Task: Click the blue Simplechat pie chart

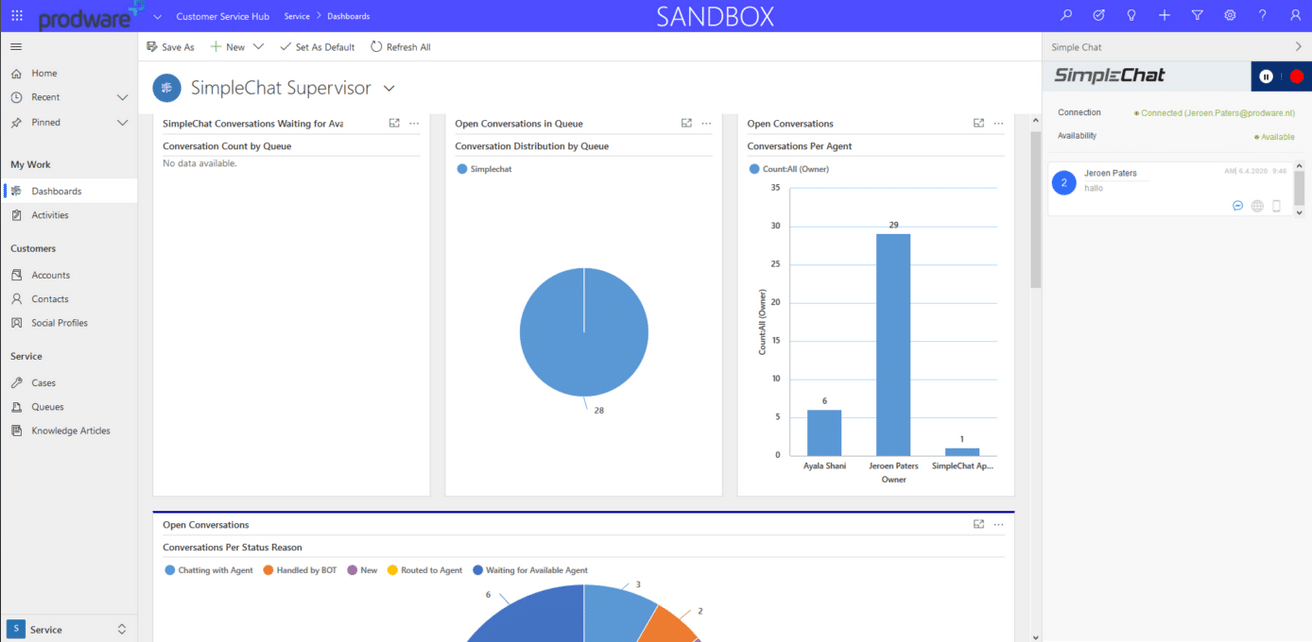Action: (x=584, y=332)
